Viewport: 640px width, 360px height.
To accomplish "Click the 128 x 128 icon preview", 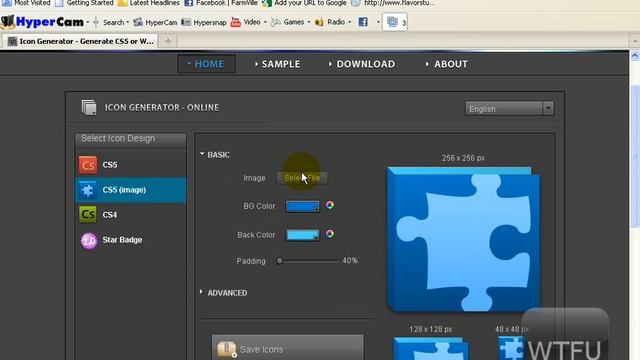I will point(431,348).
